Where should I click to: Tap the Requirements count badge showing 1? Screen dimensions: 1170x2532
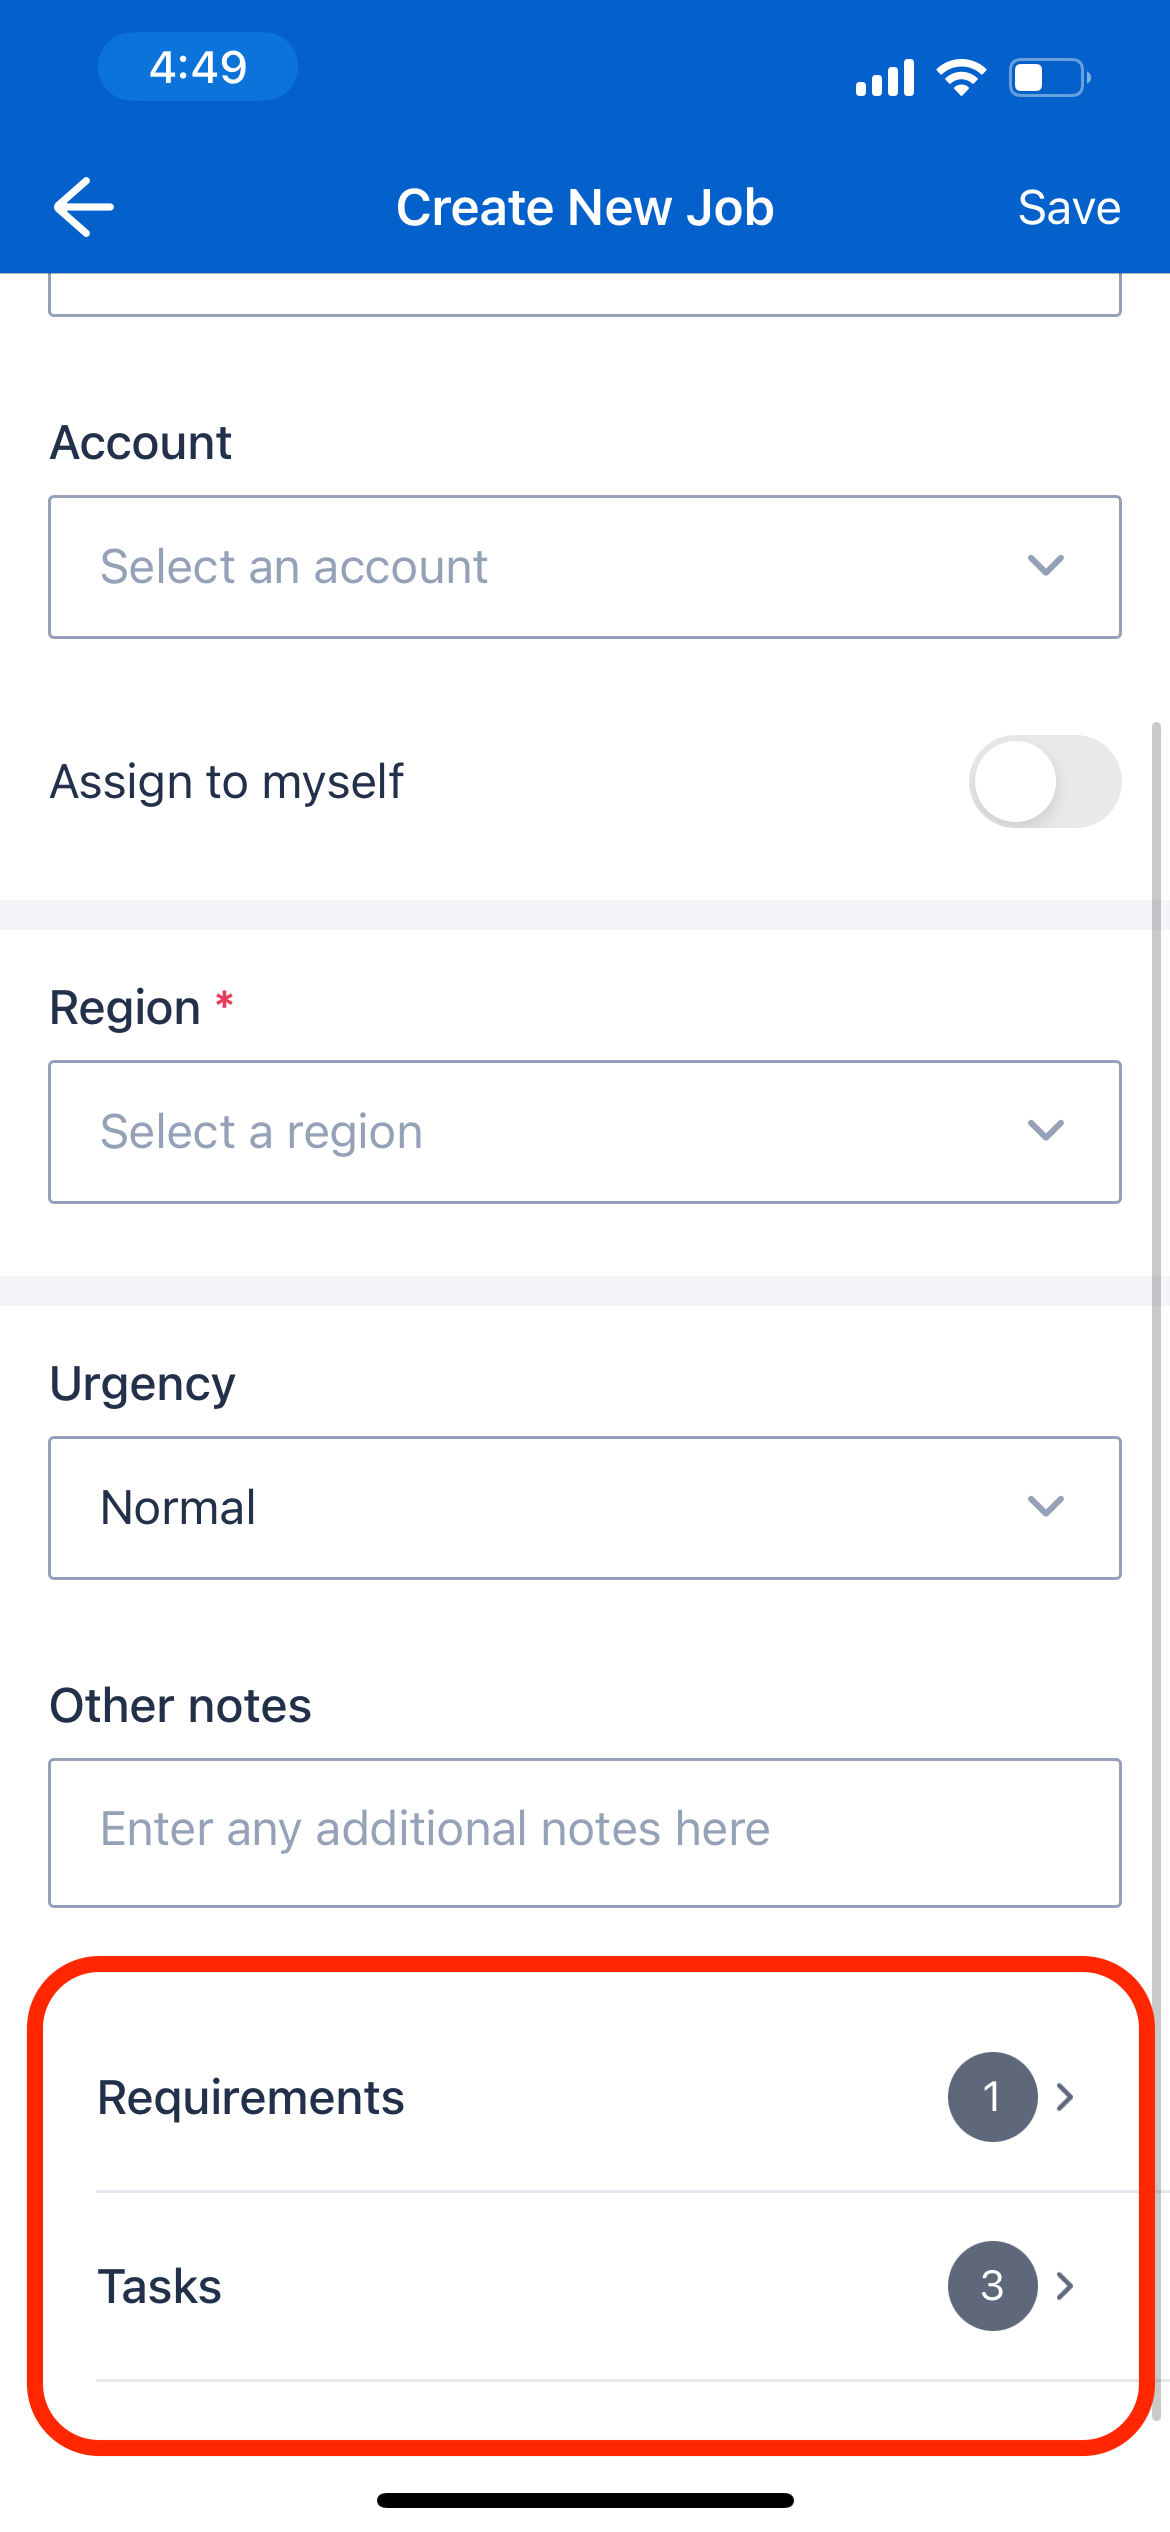(992, 2098)
